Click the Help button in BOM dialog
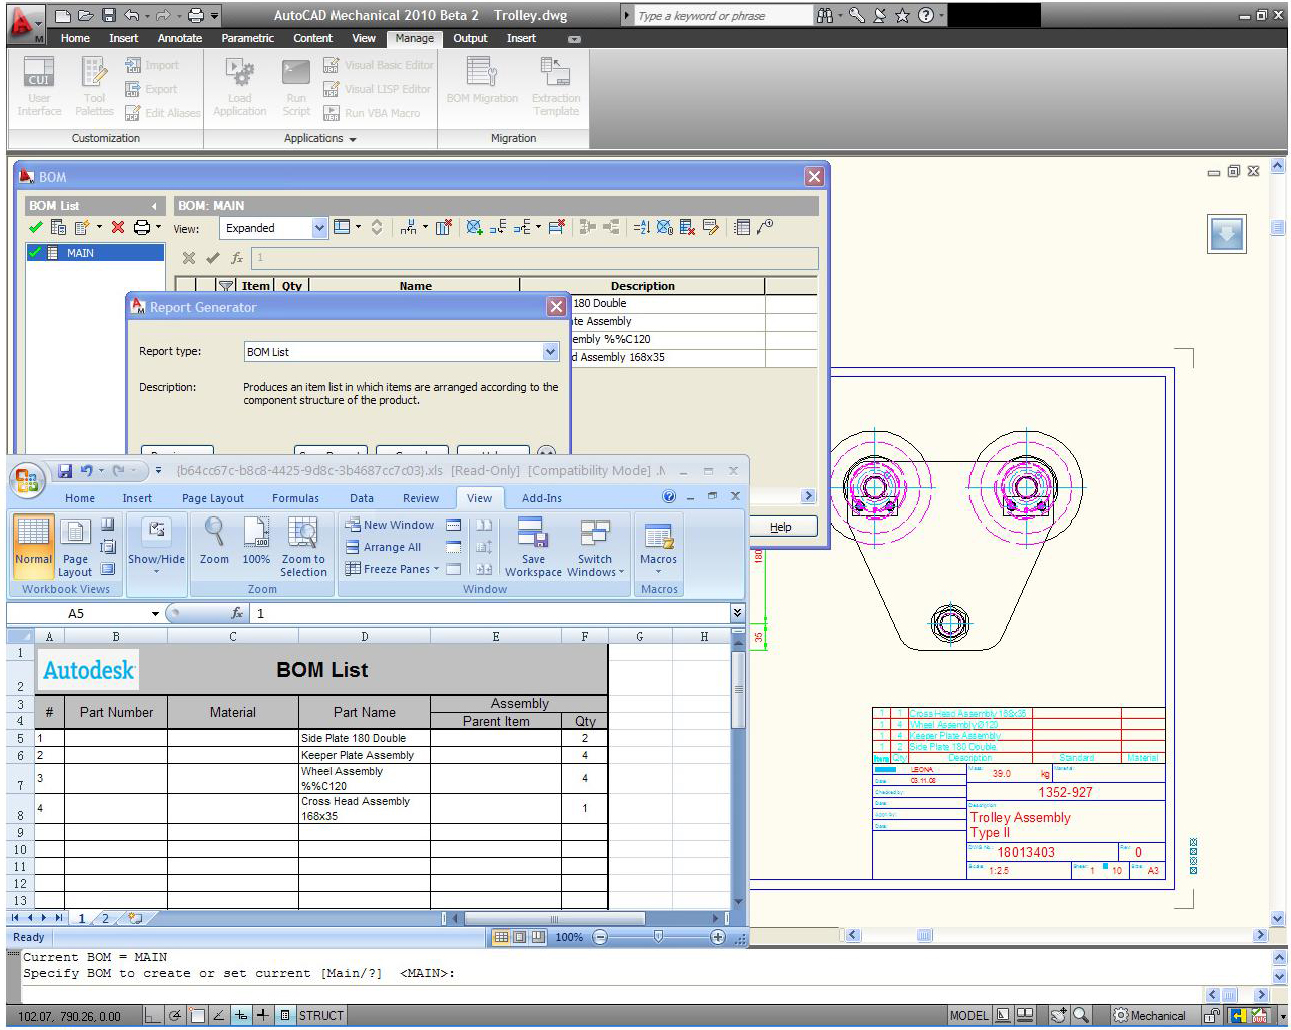 click(781, 527)
